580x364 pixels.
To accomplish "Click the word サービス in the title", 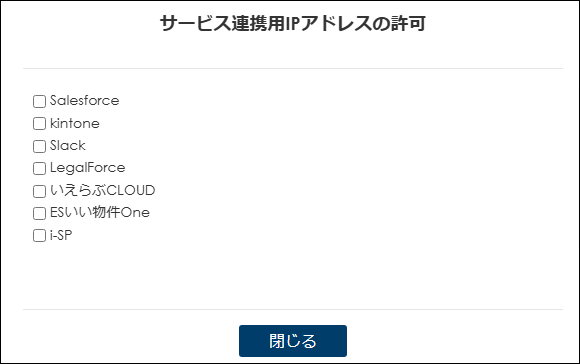I will [195, 24].
